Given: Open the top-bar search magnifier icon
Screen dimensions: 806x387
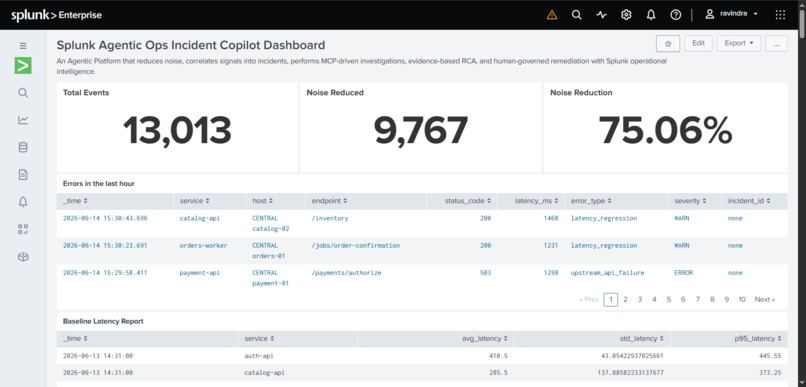Looking at the screenshot, I should 576,15.
